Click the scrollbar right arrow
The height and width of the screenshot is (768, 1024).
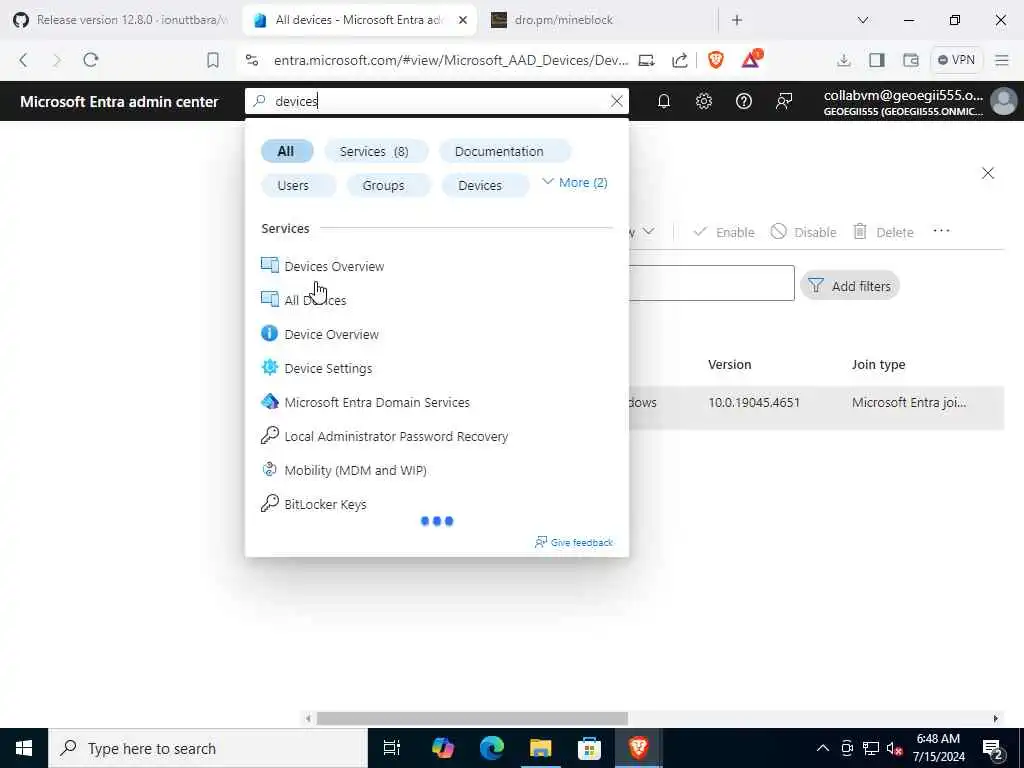click(x=995, y=718)
